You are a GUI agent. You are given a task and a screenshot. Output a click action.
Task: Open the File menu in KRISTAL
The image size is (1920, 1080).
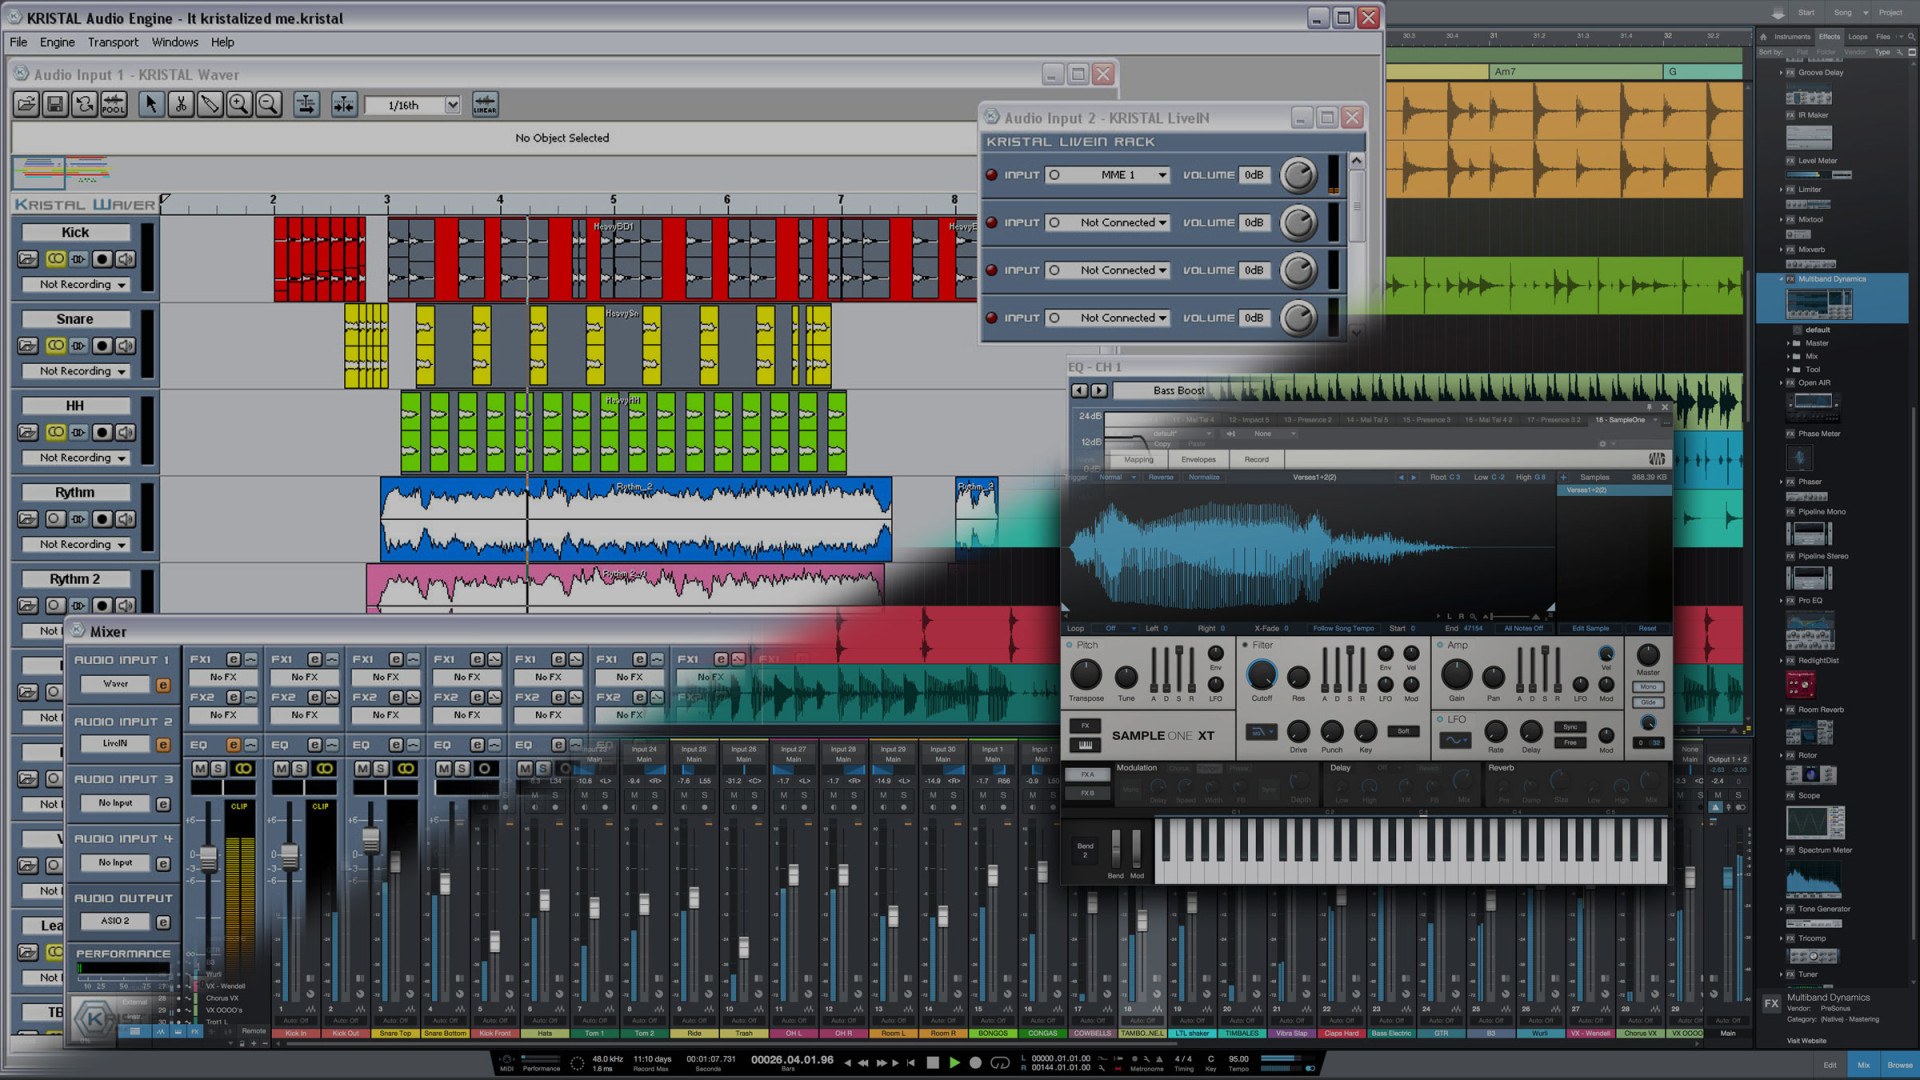pos(19,42)
